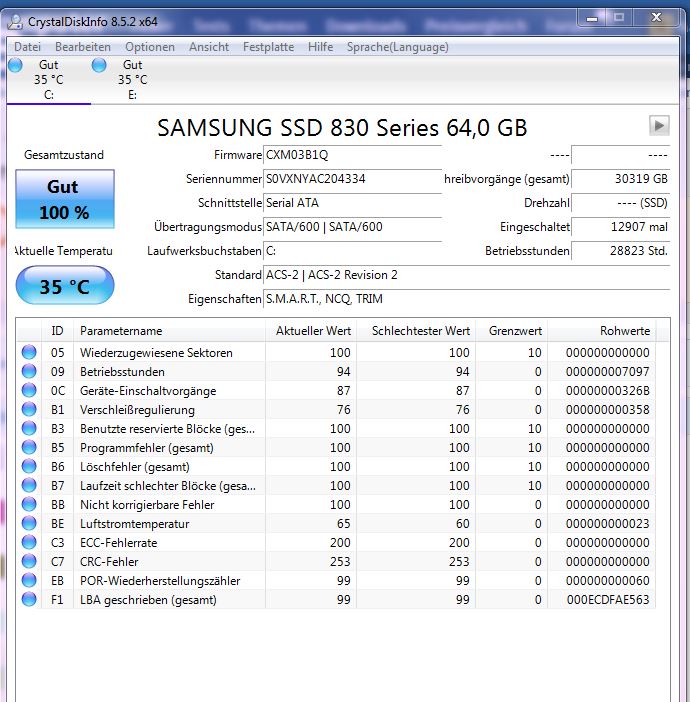The width and height of the screenshot is (690, 702).
Task: Click status orb for Nicht korrigierbare Fehler row
Action: (29, 505)
